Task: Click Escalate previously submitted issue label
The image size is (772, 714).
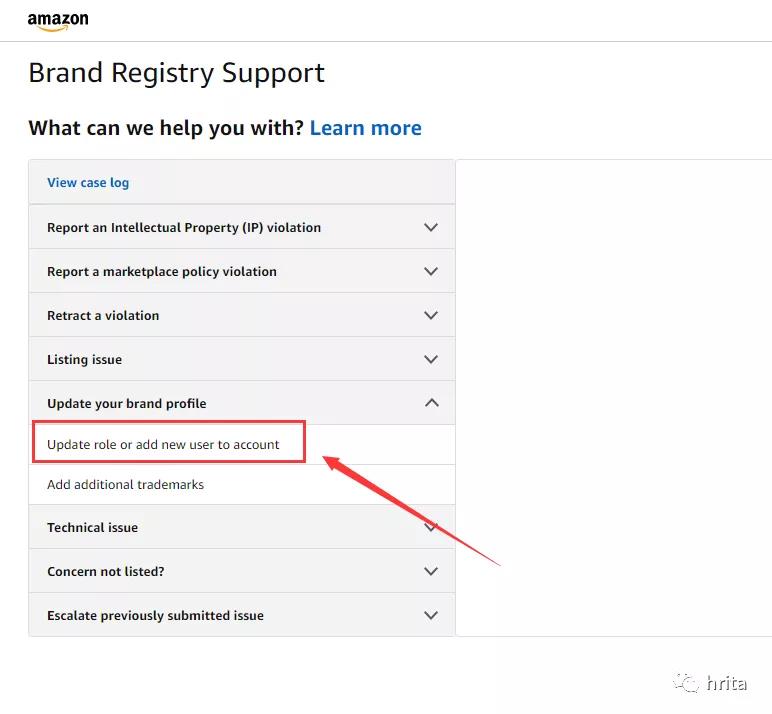Action: pyautogui.click(x=155, y=616)
